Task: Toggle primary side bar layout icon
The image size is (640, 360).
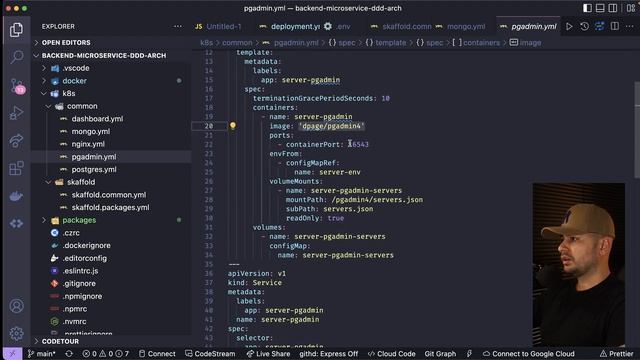Action: point(587,8)
